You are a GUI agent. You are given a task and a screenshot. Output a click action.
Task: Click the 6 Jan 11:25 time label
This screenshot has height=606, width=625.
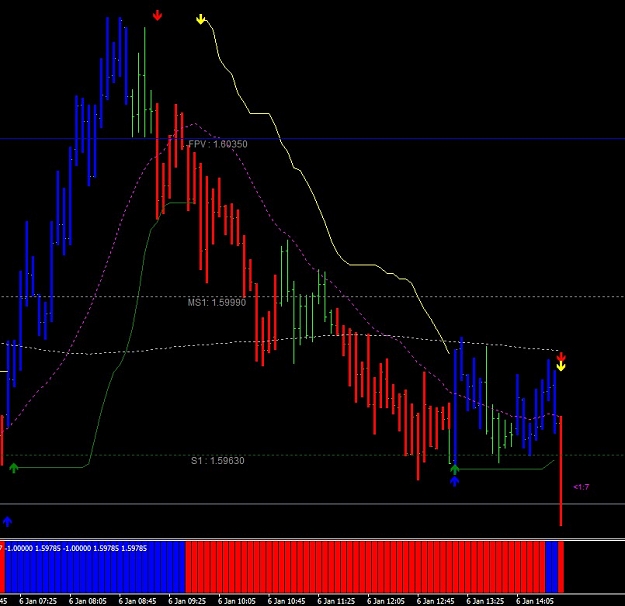click(x=336, y=601)
